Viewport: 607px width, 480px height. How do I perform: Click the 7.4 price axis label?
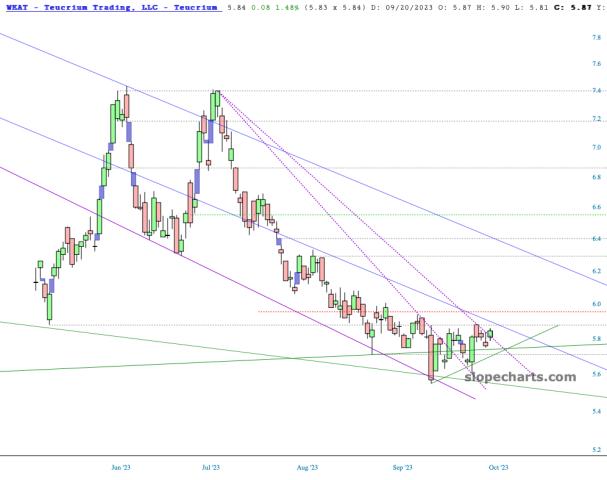[x=595, y=90]
